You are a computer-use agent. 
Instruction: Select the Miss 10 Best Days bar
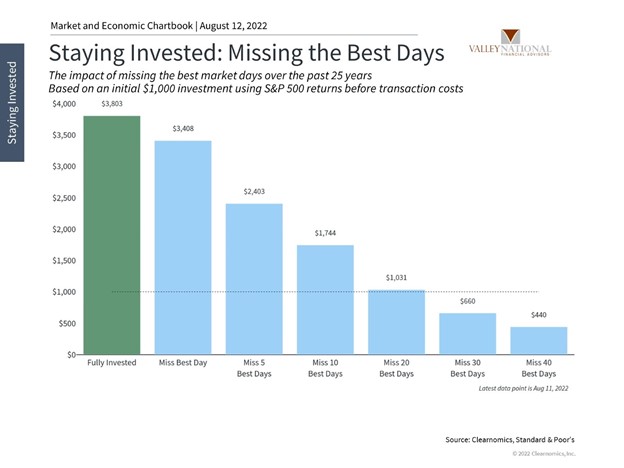[325, 299]
